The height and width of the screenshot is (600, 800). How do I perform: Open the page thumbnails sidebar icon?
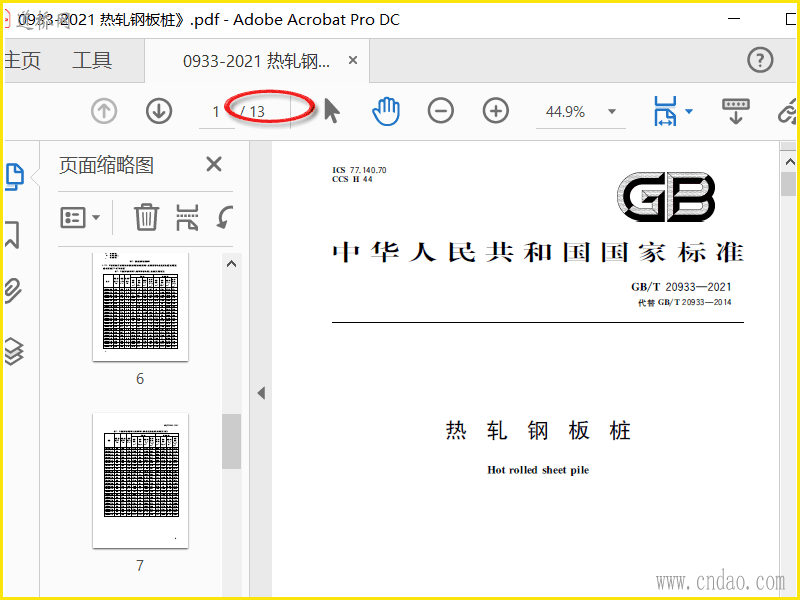click(x=14, y=177)
